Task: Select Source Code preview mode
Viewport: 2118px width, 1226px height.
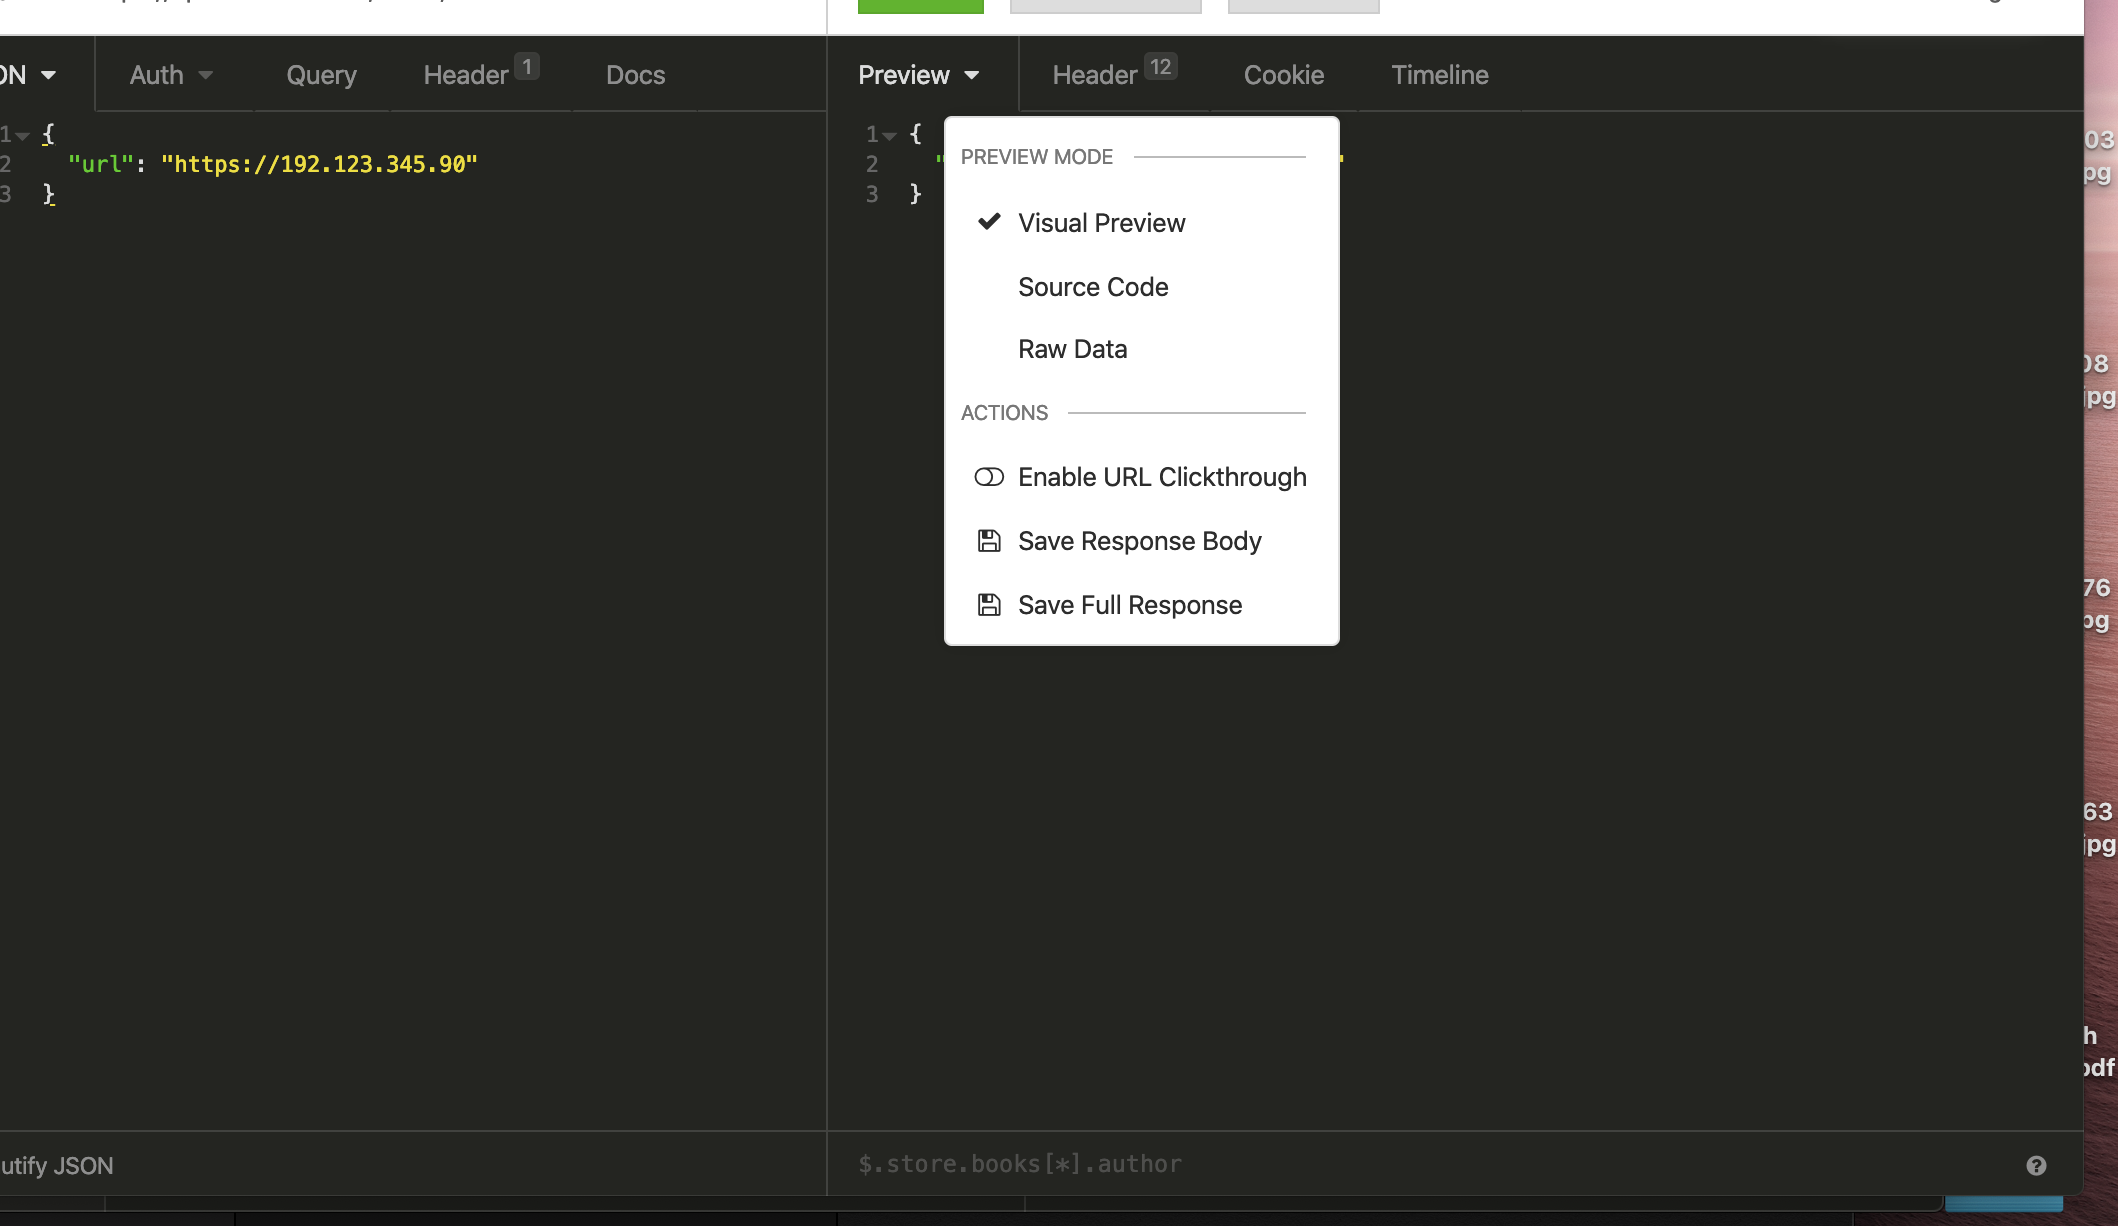Action: tap(1093, 287)
